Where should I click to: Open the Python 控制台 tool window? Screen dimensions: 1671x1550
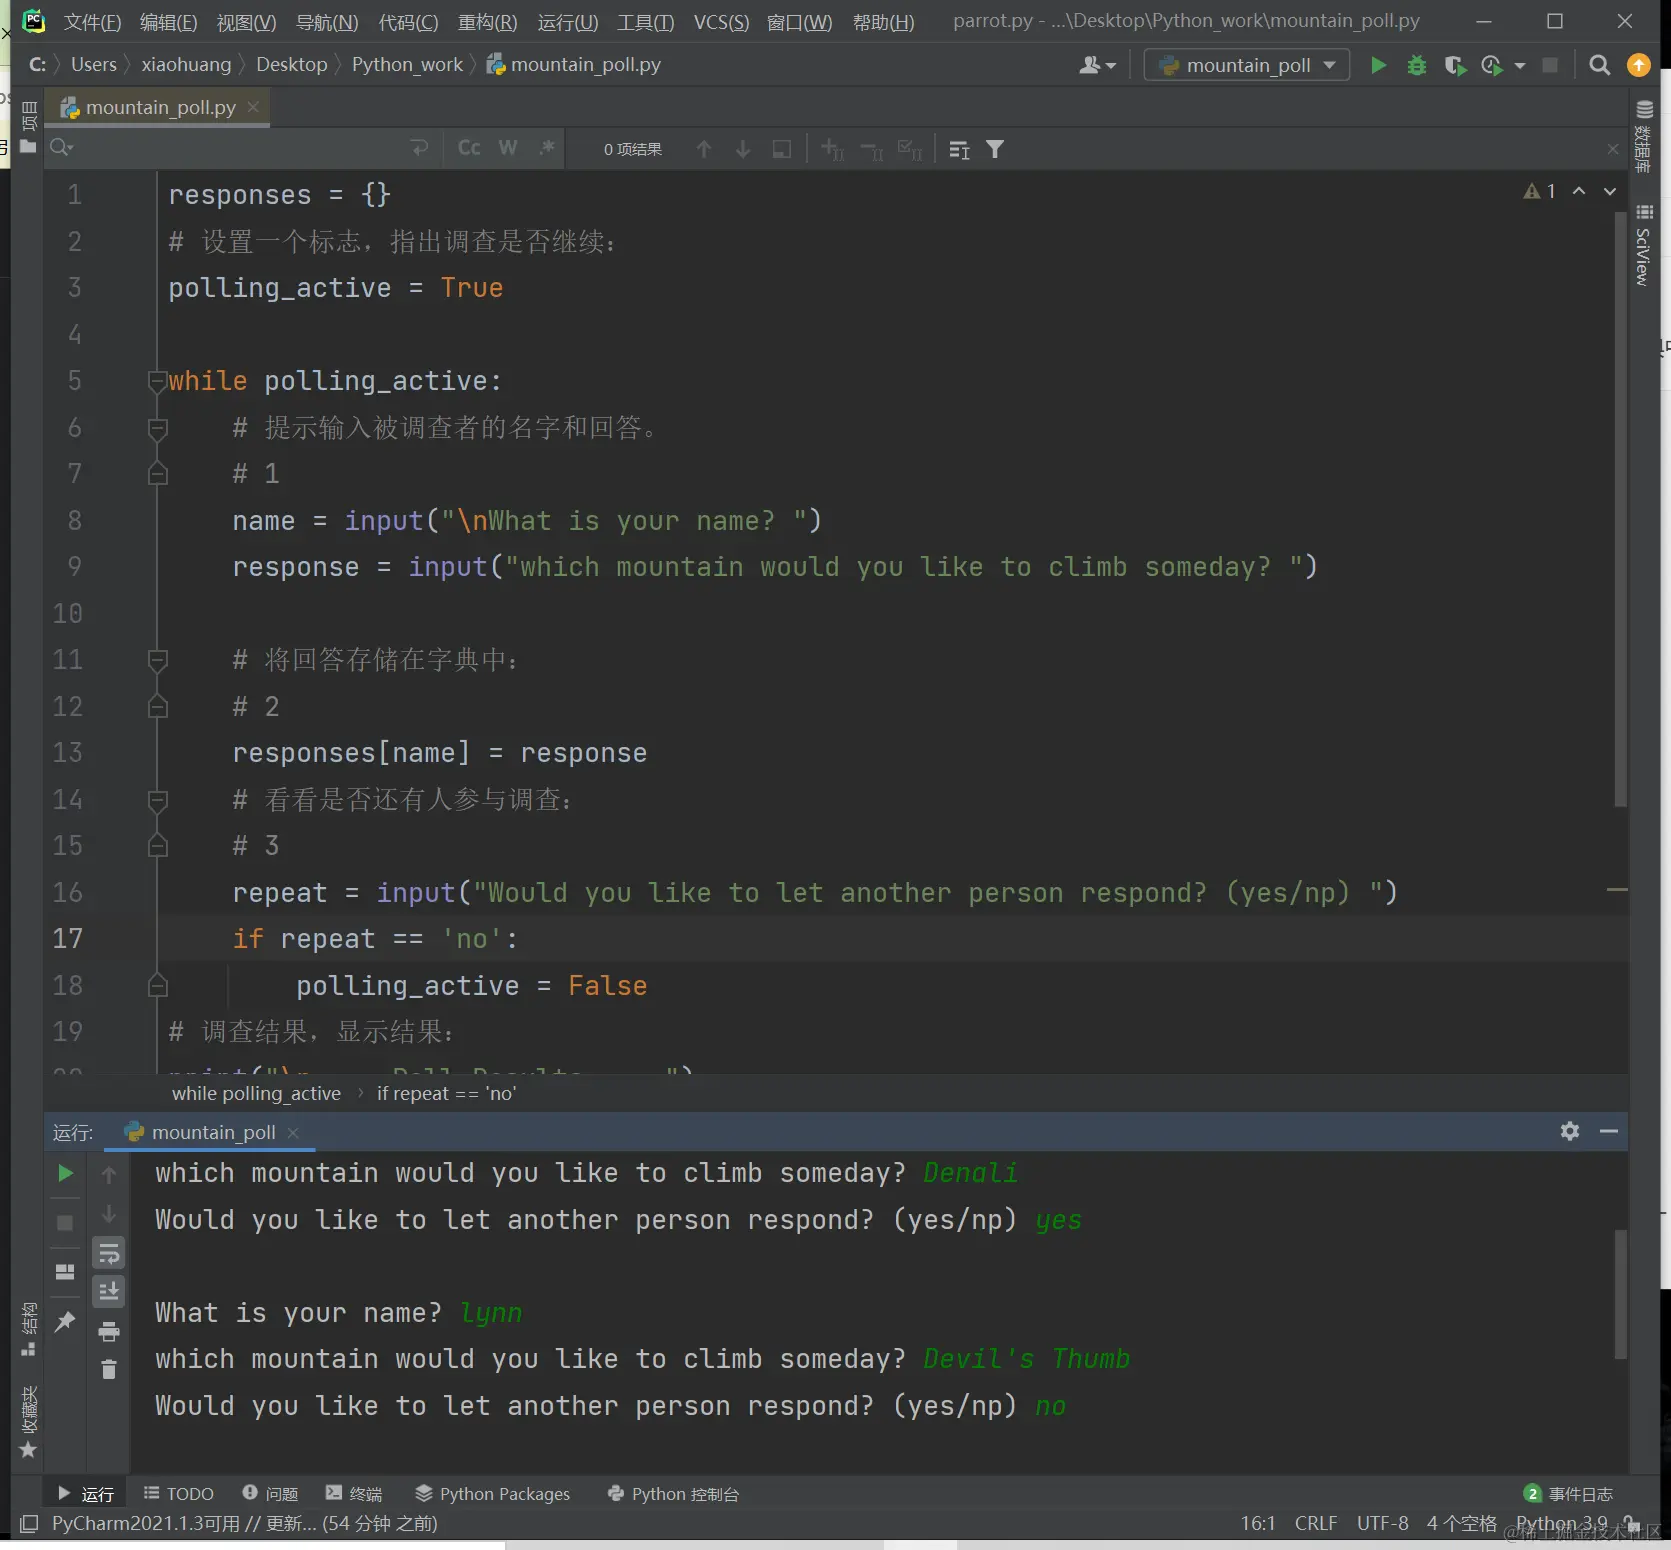pyautogui.click(x=674, y=1493)
